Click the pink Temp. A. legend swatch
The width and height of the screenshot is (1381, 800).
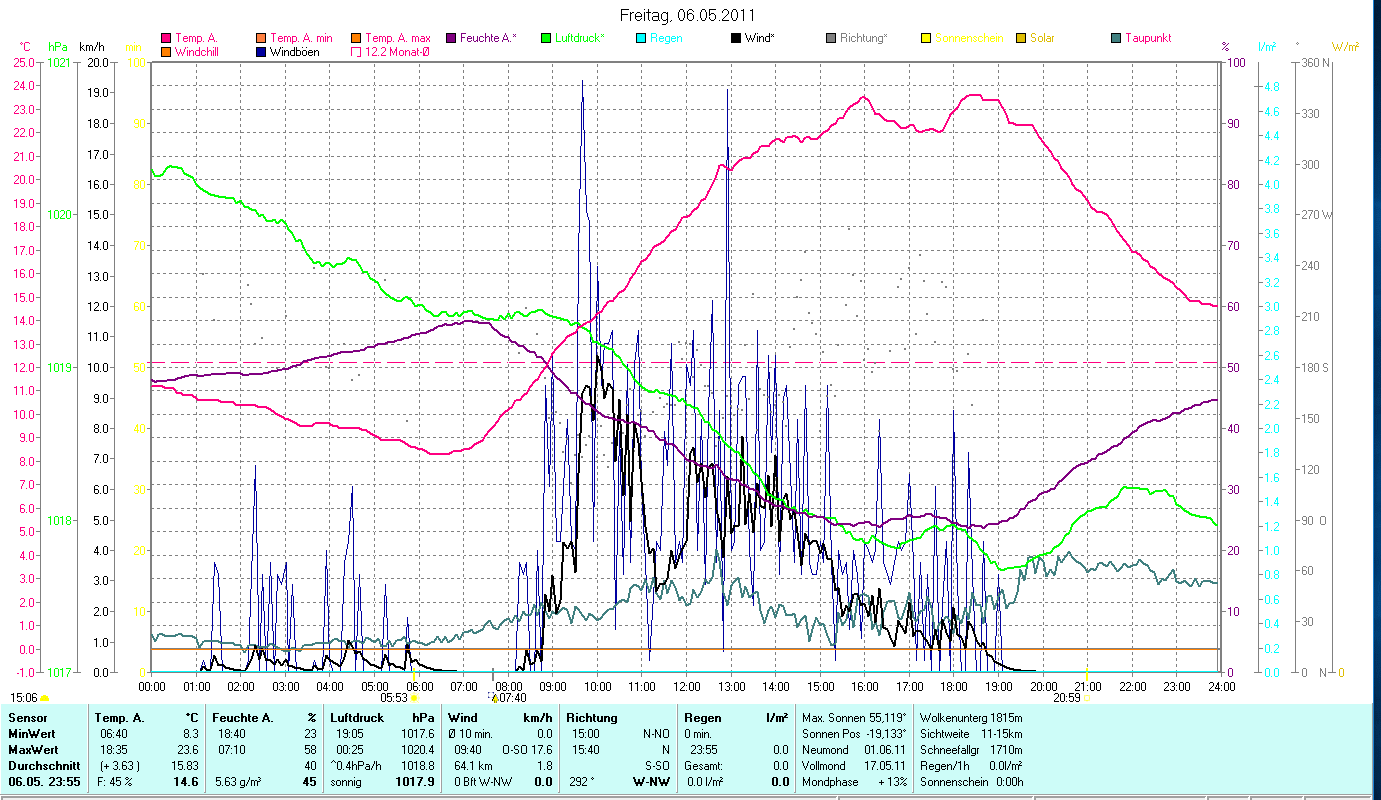pyautogui.click(x=166, y=38)
